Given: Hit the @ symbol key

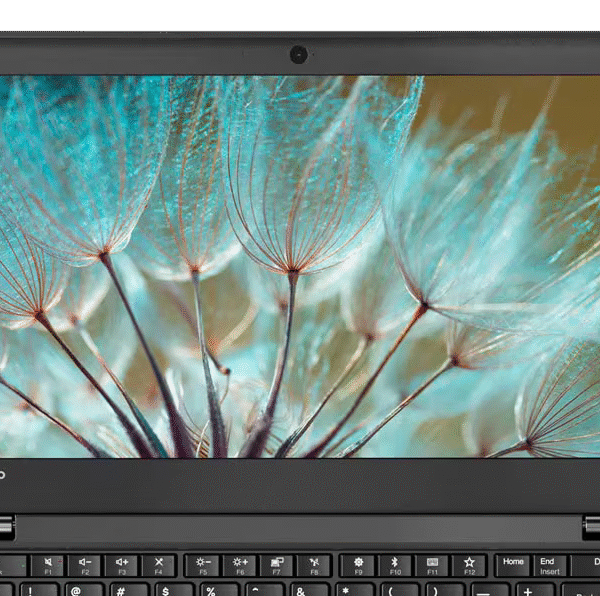Looking at the screenshot, I should [x=84, y=590].
